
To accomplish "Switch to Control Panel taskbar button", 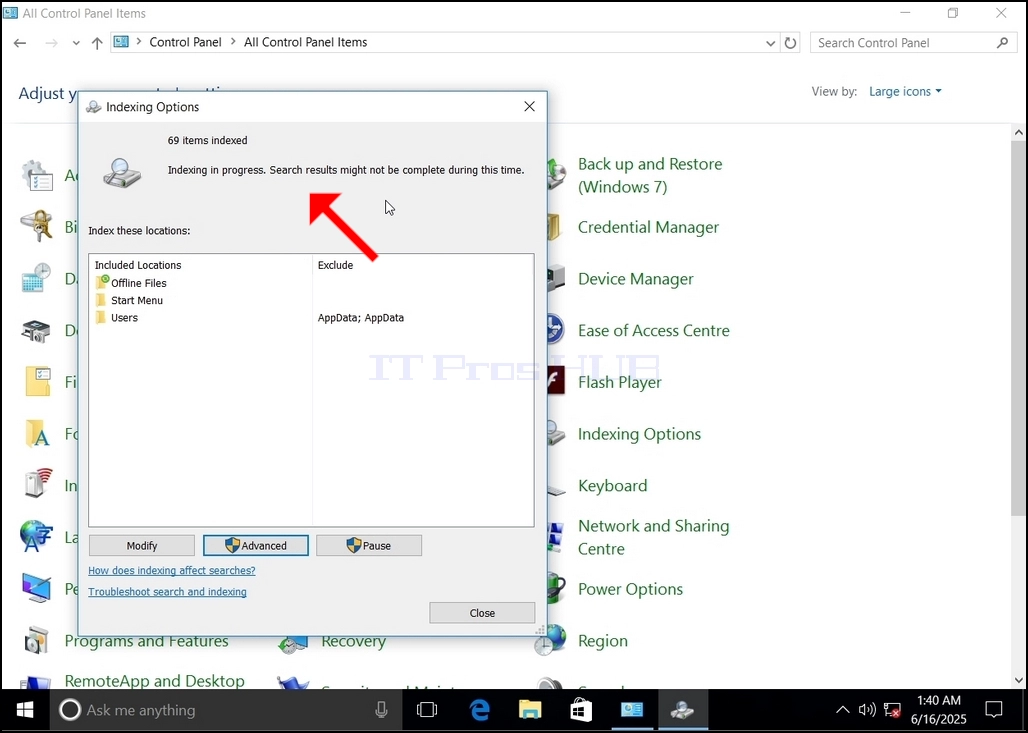I will point(632,710).
